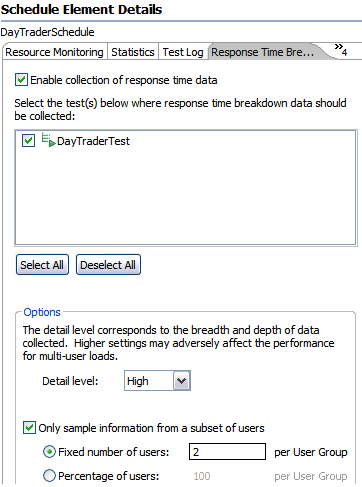Viewport: 362px width, 487px height.
Task: Toggle Enable collection of response time data
Action: pos(21,80)
